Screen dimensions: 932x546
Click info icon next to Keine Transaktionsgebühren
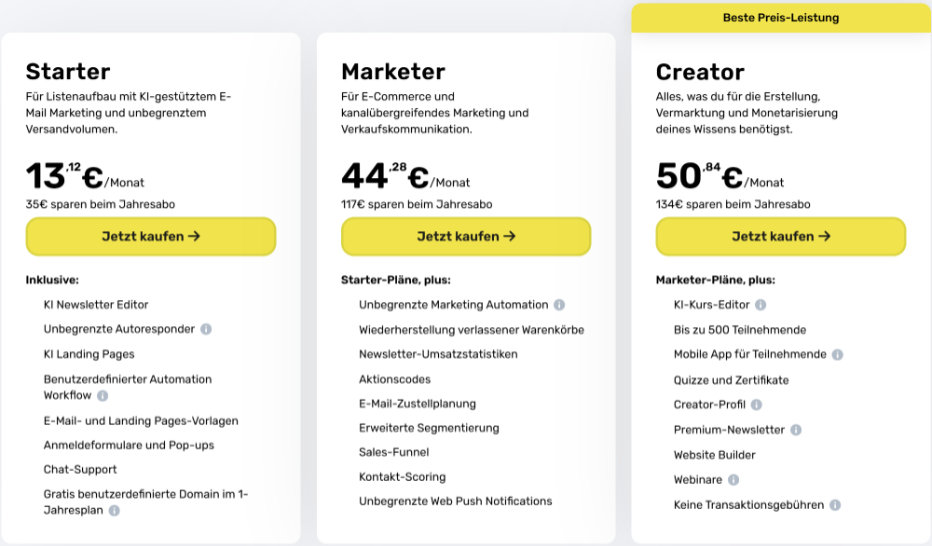pyautogui.click(x=835, y=505)
